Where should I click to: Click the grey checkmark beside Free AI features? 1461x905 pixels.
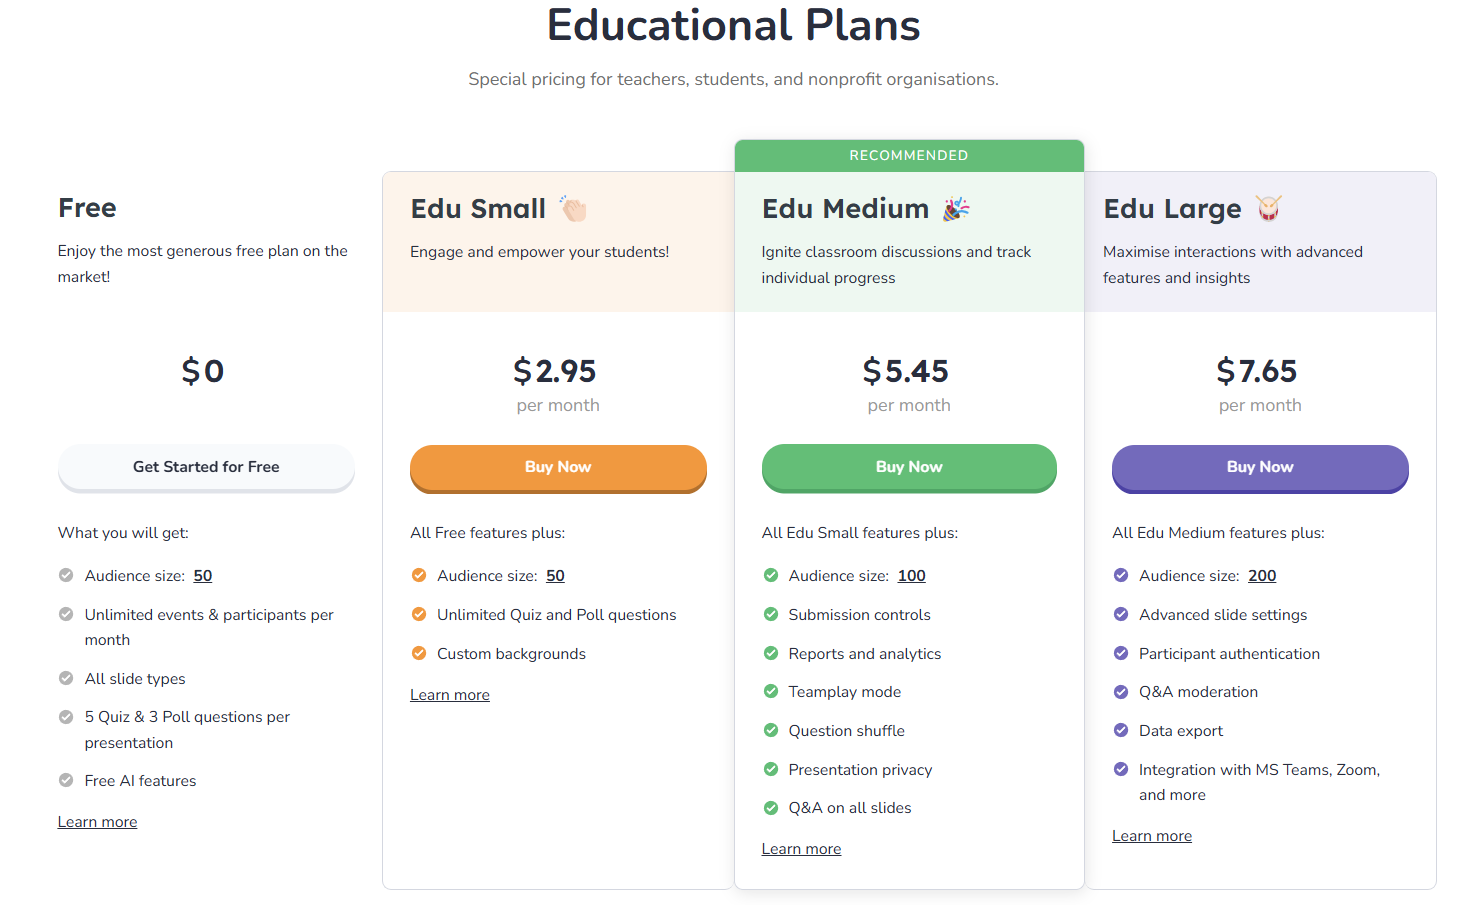[66, 780]
